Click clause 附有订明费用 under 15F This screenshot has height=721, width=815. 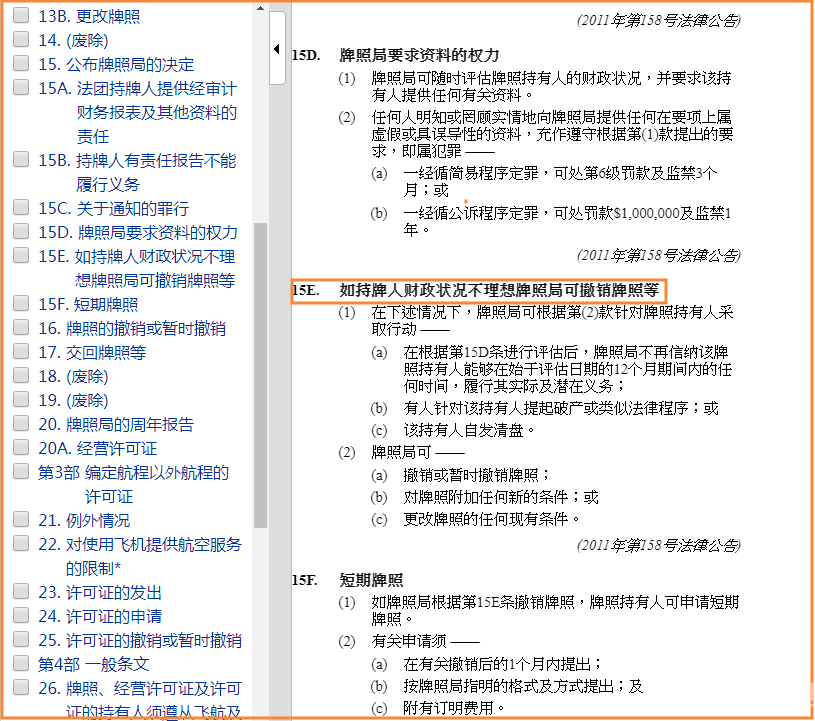[454, 707]
